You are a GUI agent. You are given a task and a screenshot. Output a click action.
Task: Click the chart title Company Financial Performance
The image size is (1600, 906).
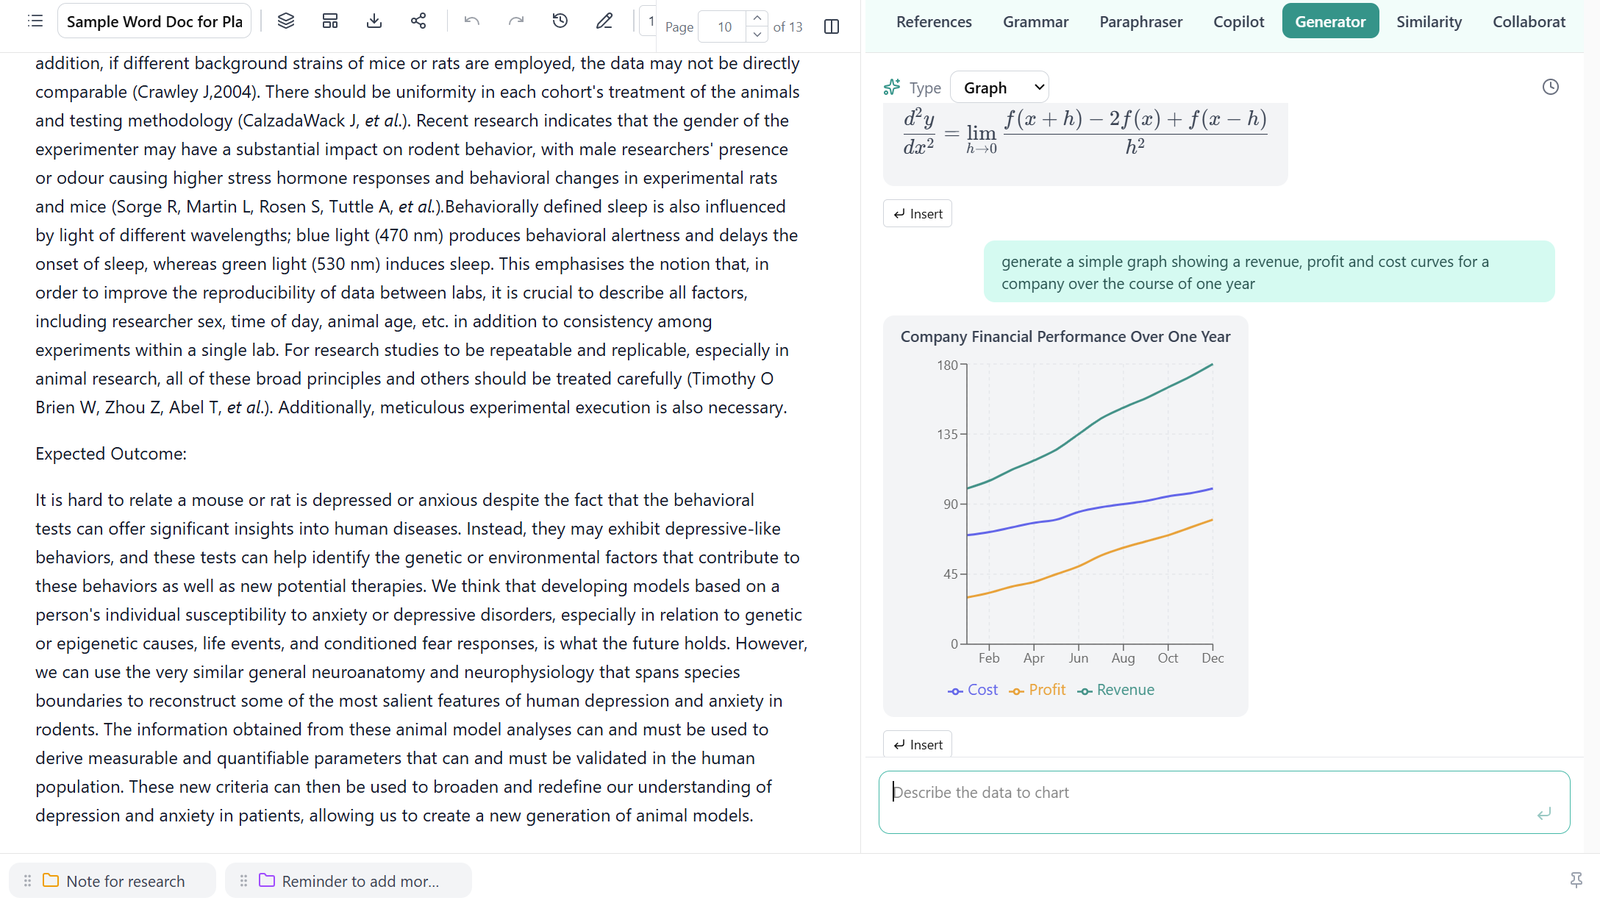1065,337
